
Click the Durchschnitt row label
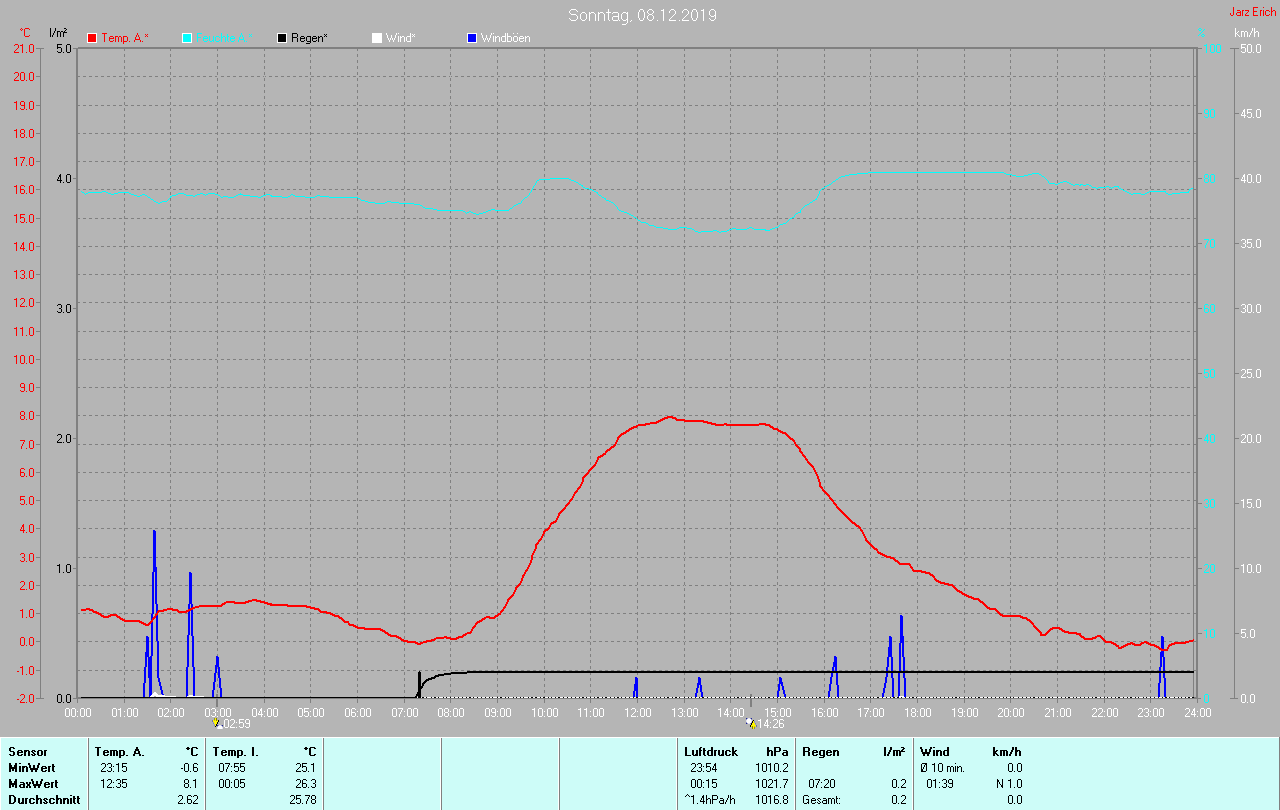coord(40,799)
